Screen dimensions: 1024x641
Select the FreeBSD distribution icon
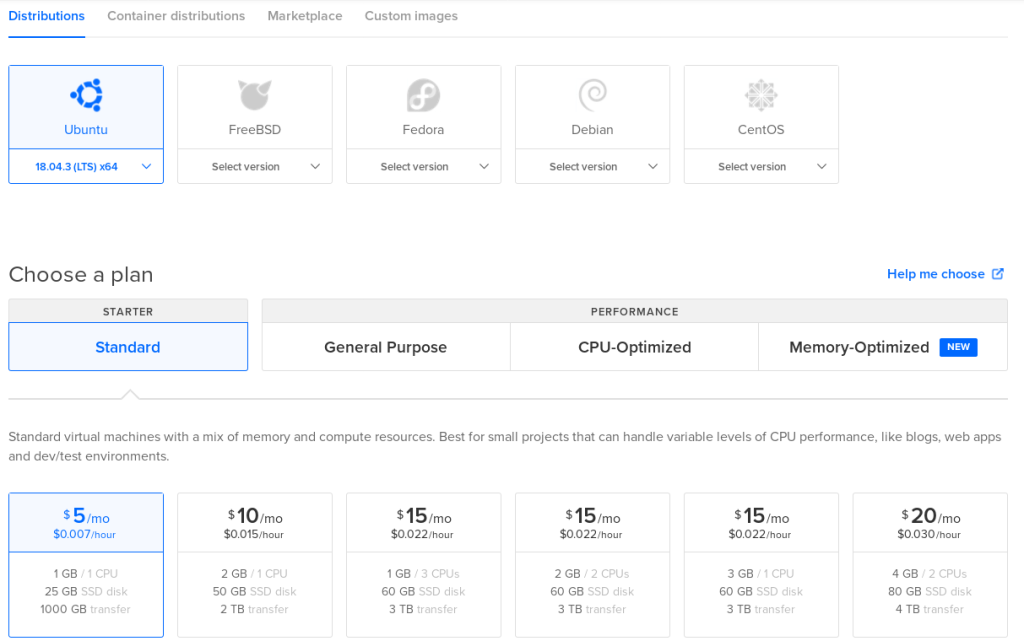pyautogui.click(x=255, y=96)
